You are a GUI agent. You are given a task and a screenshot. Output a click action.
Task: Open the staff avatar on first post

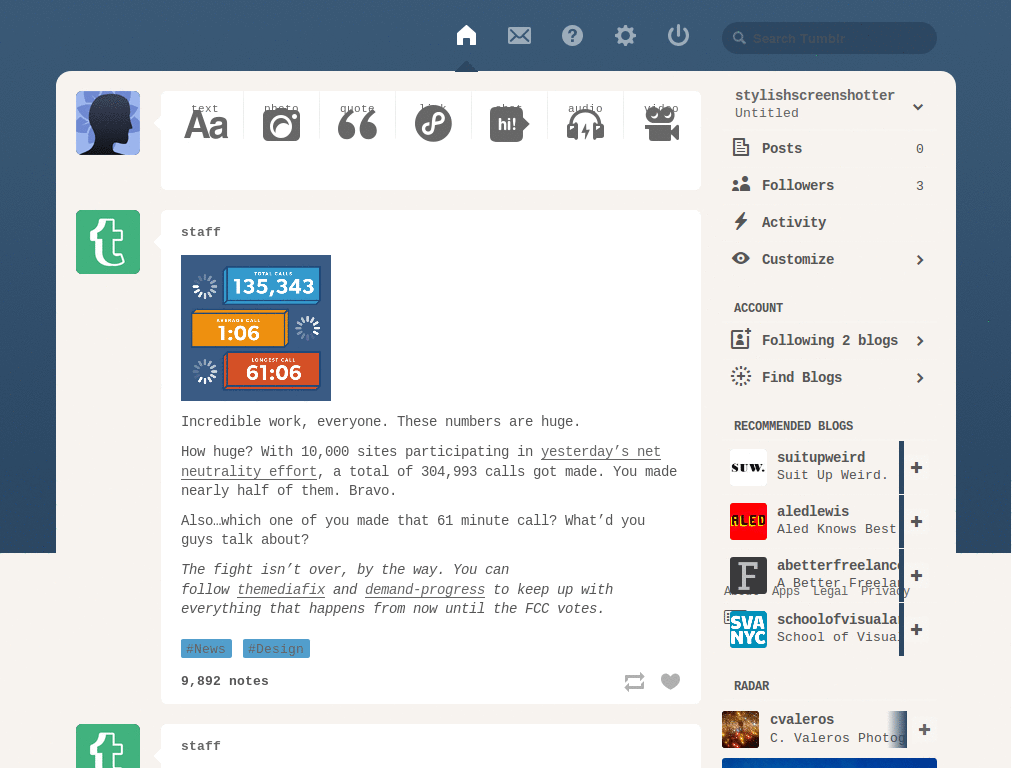pos(108,242)
